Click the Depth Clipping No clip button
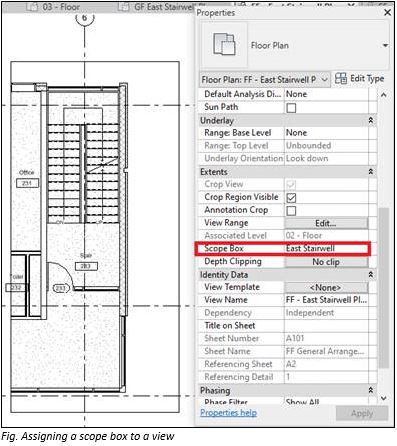This screenshot has height=446, width=397. (326, 262)
